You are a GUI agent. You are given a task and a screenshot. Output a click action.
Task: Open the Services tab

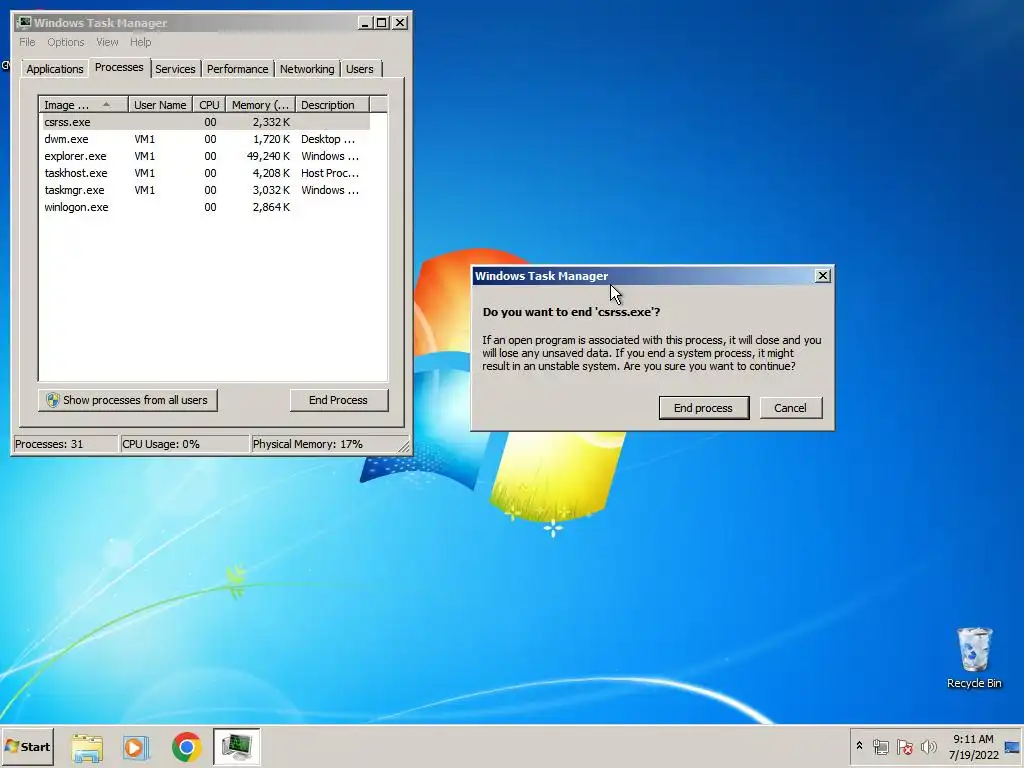(175, 69)
